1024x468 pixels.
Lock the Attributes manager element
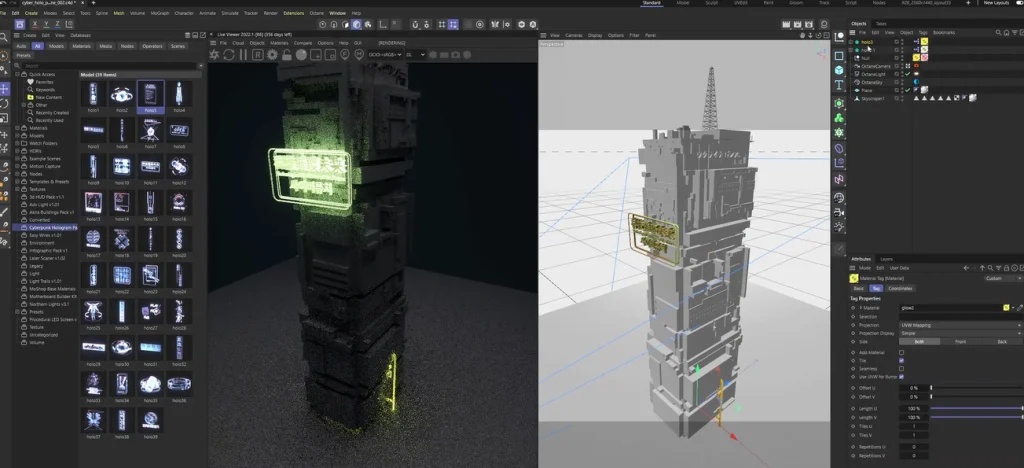1004,268
